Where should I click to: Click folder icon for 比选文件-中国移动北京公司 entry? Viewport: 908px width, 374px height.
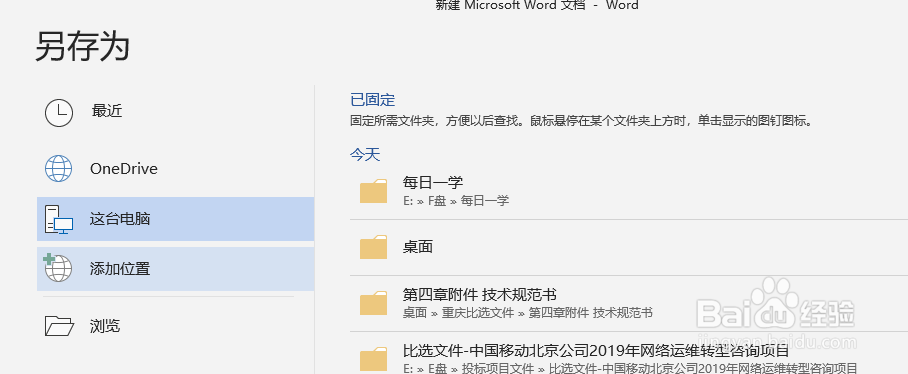pos(374,359)
